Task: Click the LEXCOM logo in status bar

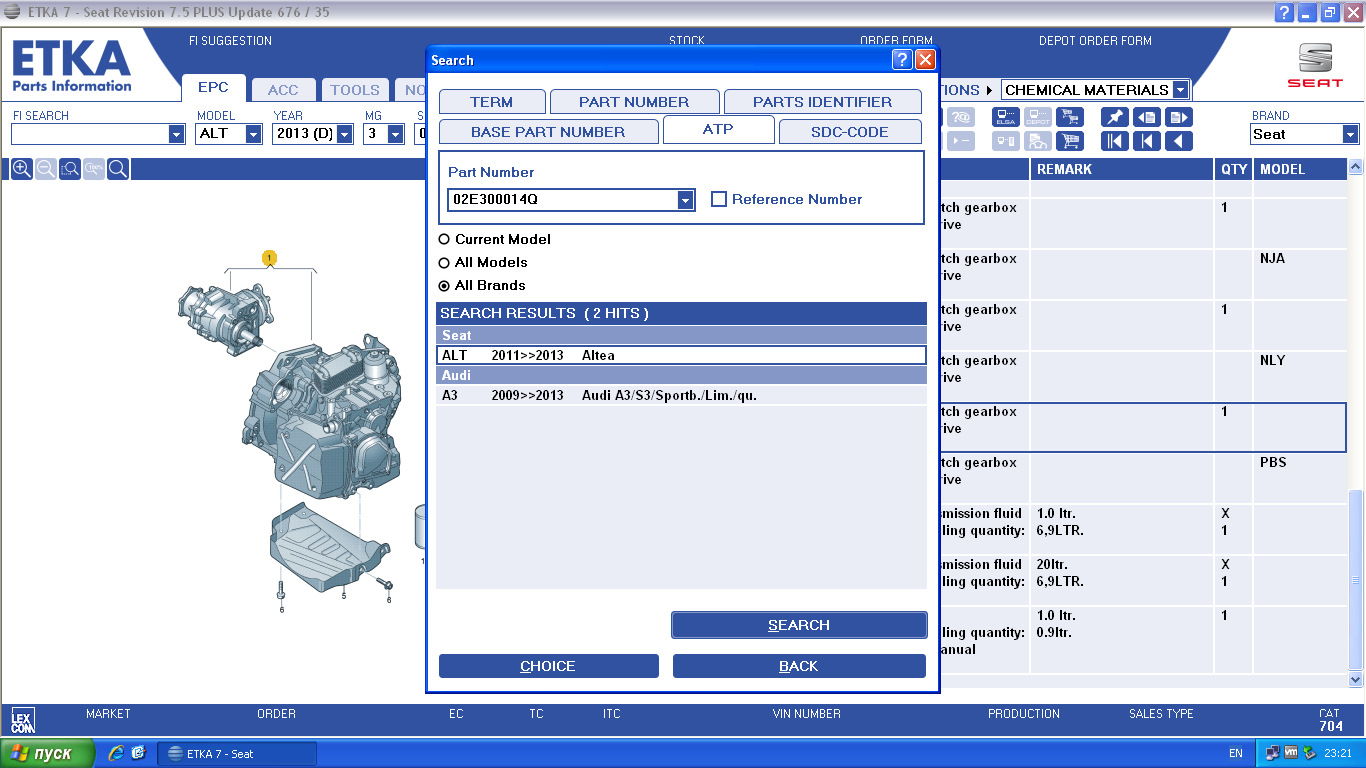Action: pyautogui.click(x=22, y=721)
